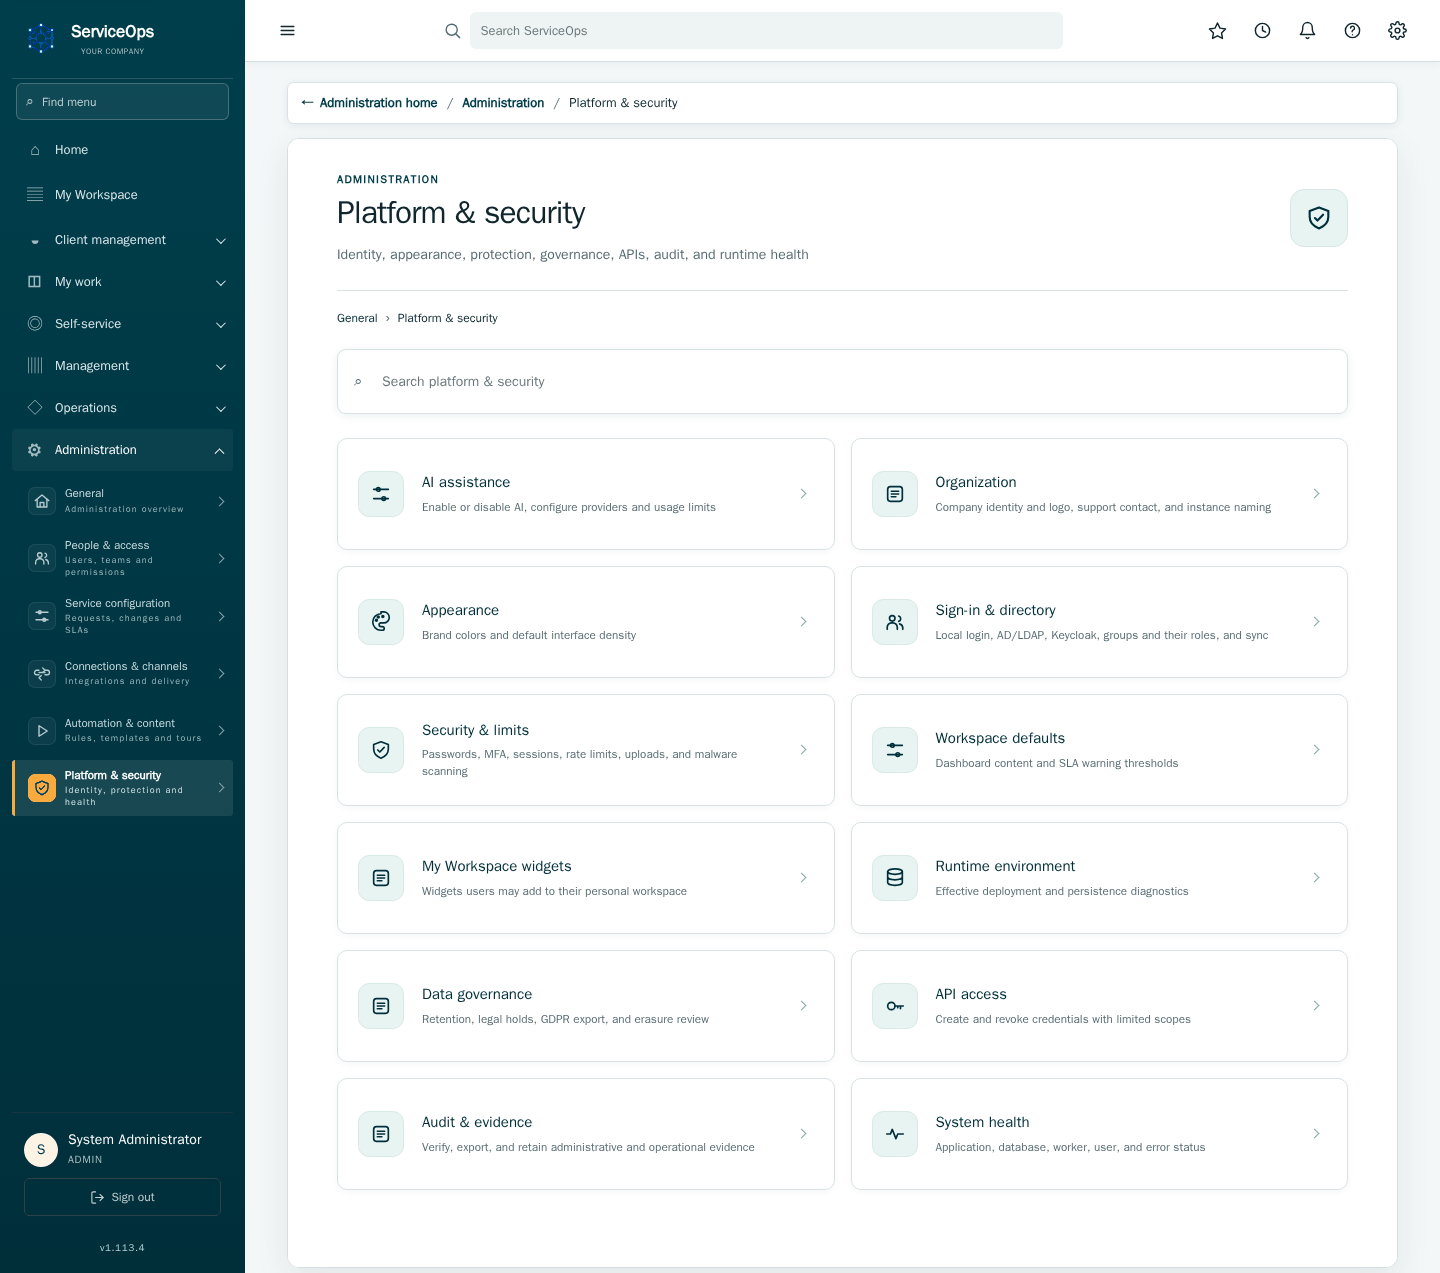Open the My Workspace widgets card
The height and width of the screenshot is (1273, 1440).
pyautogui.click(x=586, y=878)
